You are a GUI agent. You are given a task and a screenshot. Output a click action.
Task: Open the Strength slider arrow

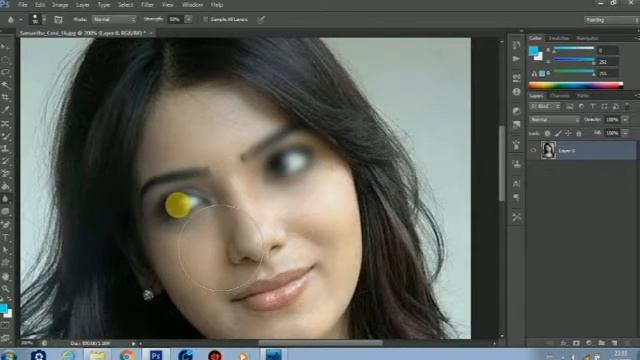click(189, 19)
